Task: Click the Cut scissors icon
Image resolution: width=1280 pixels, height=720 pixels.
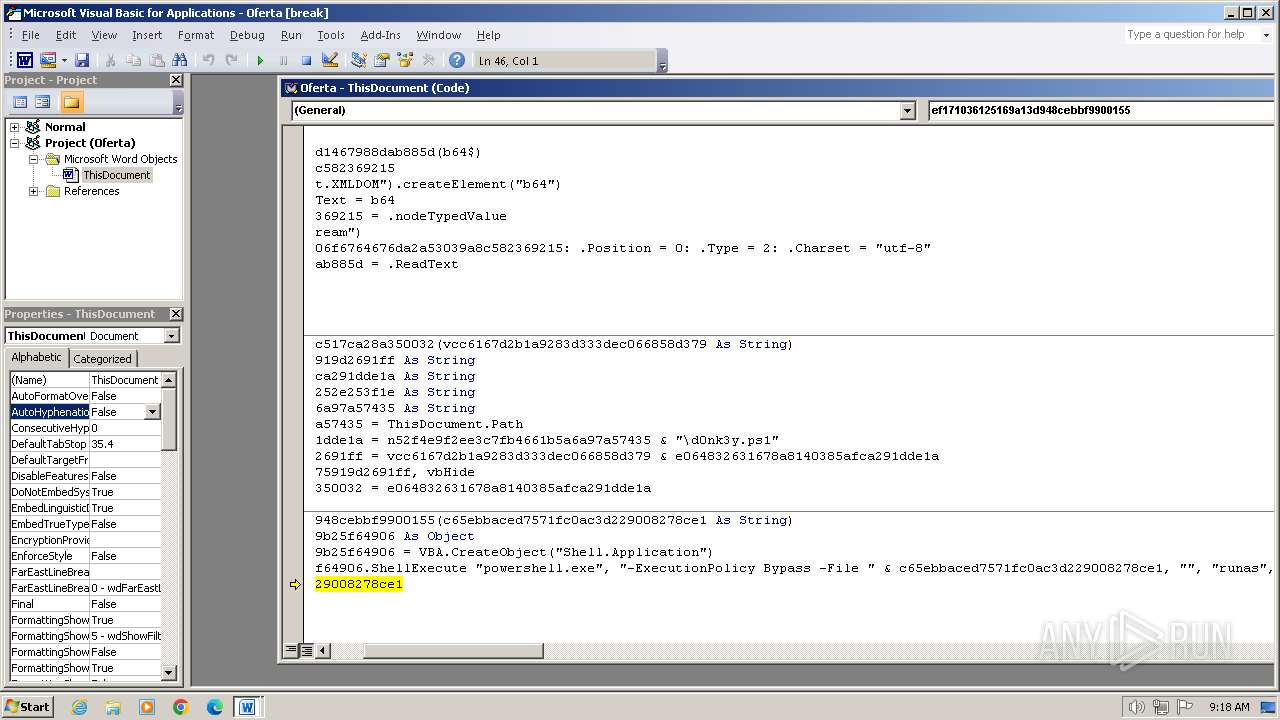Action: [111, 60]
